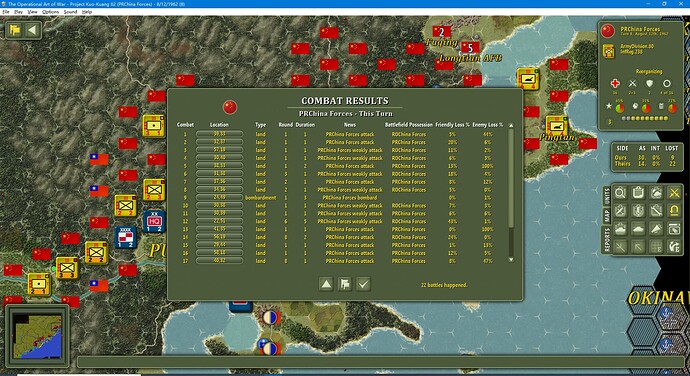690x376 pixels.
Task: Click the up triangle button below combat list
Action: (326, 284)
